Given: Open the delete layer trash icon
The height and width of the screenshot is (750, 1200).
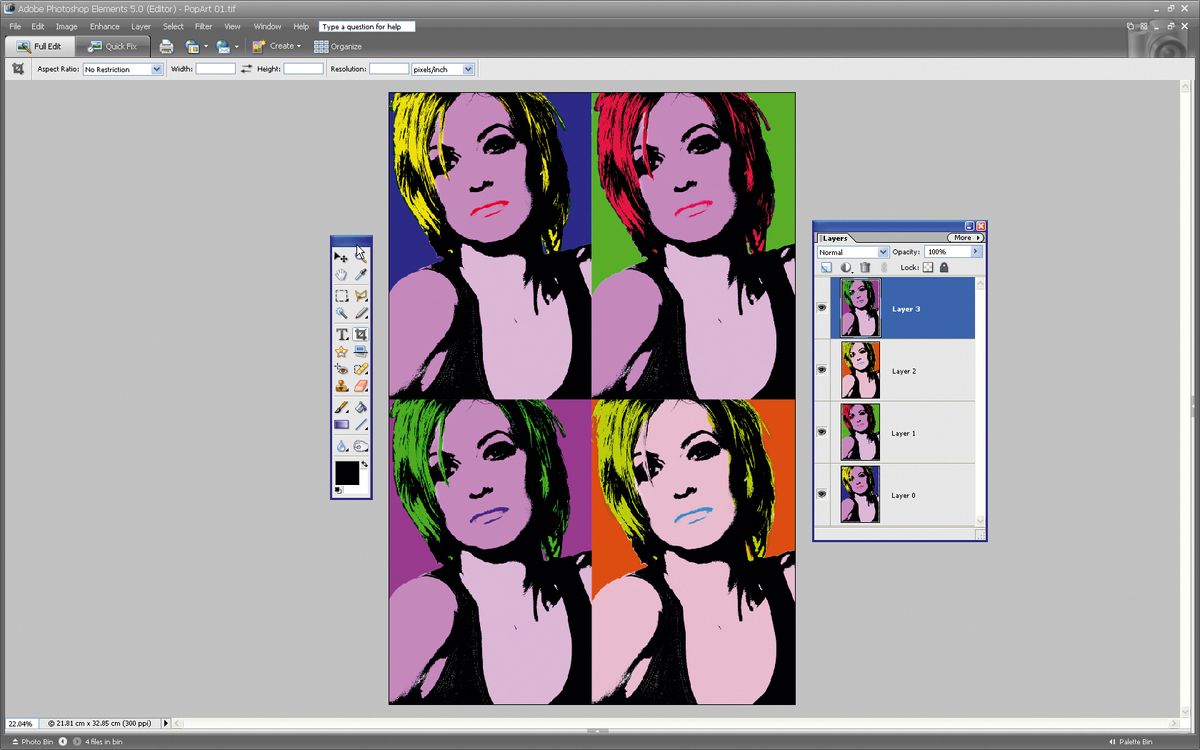Looking at the screenshot, I should pos(865,267).
